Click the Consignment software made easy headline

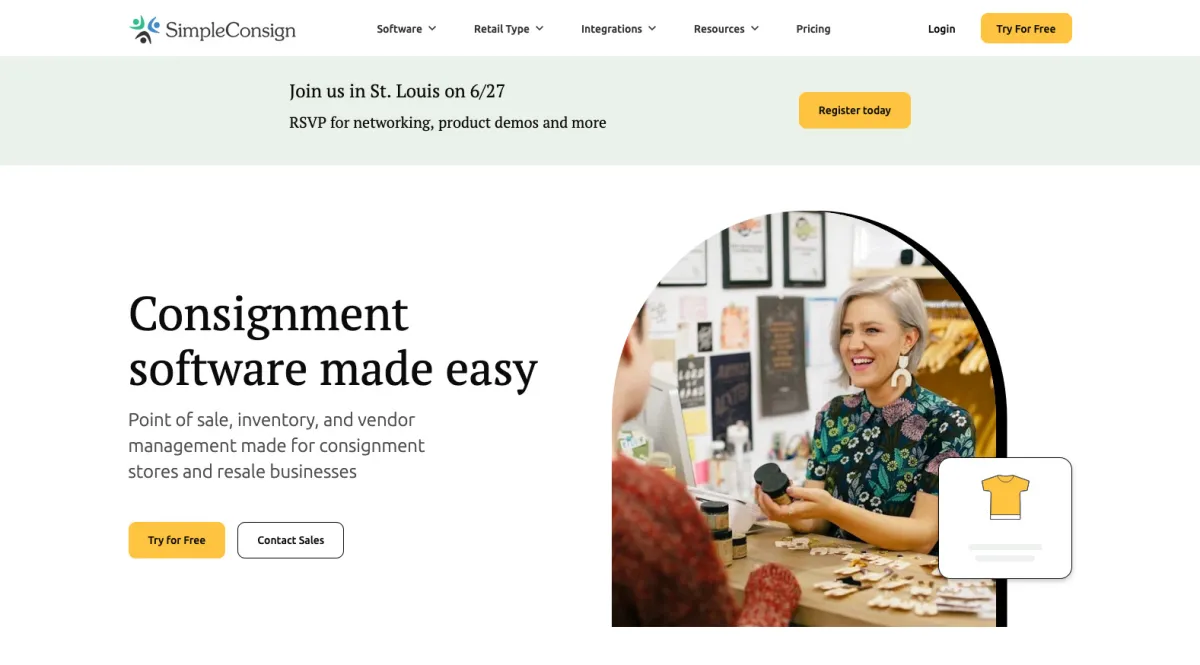pyautogui.click(x=333, y=341)
